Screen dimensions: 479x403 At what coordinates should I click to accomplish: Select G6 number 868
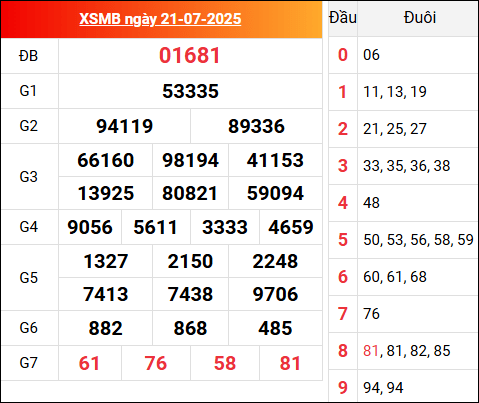tap(190, 328)
